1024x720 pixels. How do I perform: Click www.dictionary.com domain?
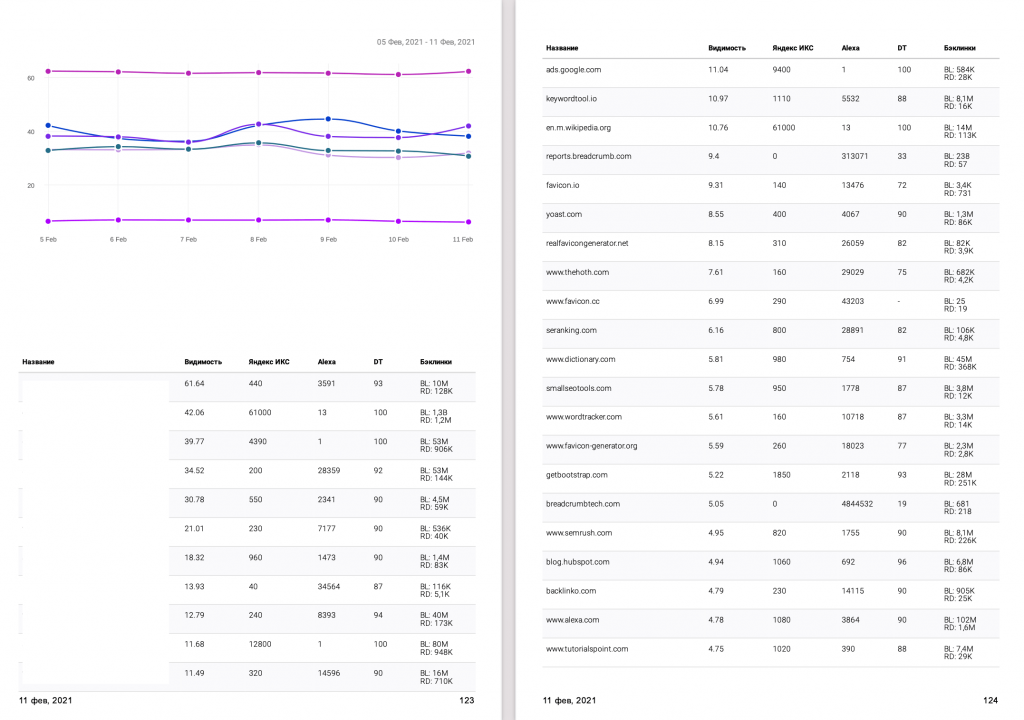coord(580,359)
